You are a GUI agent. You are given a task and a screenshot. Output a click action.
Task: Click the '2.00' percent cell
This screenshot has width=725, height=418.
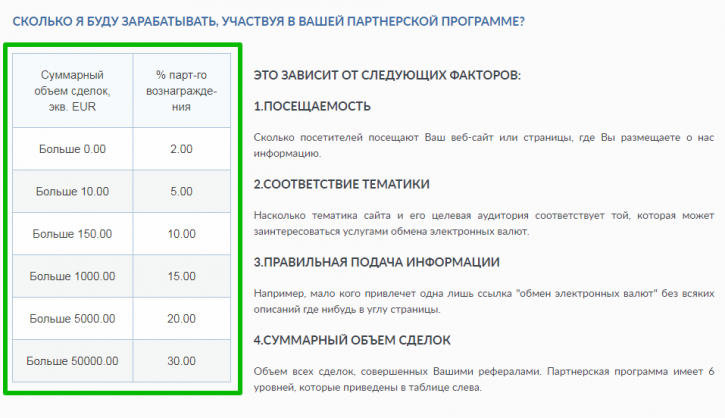pyautogui.click(x=182, y=149)
